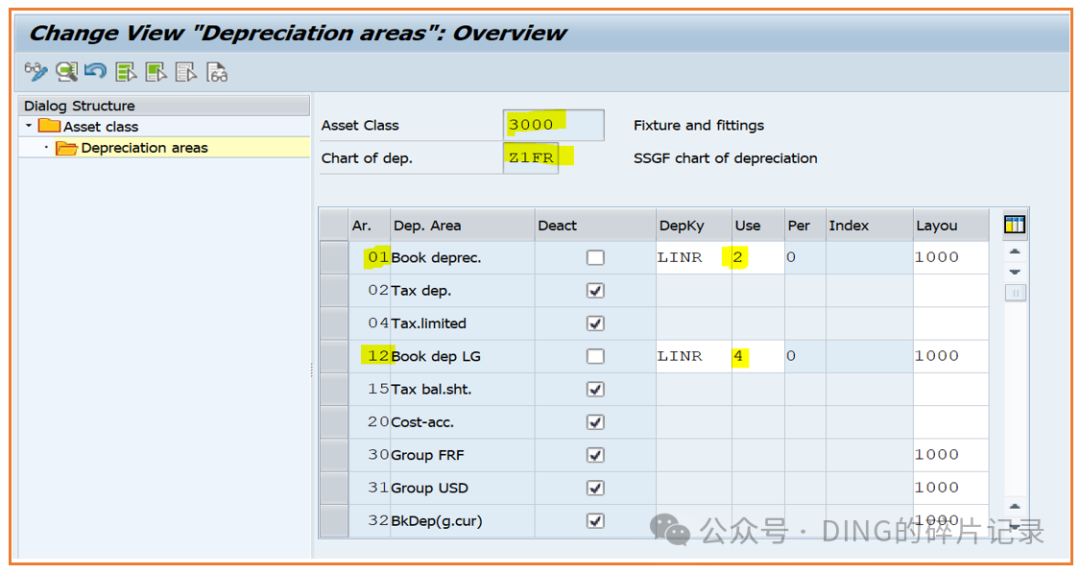This screenshot has width=1080, height=574.
Task: Open table settings icon above the scrollbar
Action: tap(1015, 225)
